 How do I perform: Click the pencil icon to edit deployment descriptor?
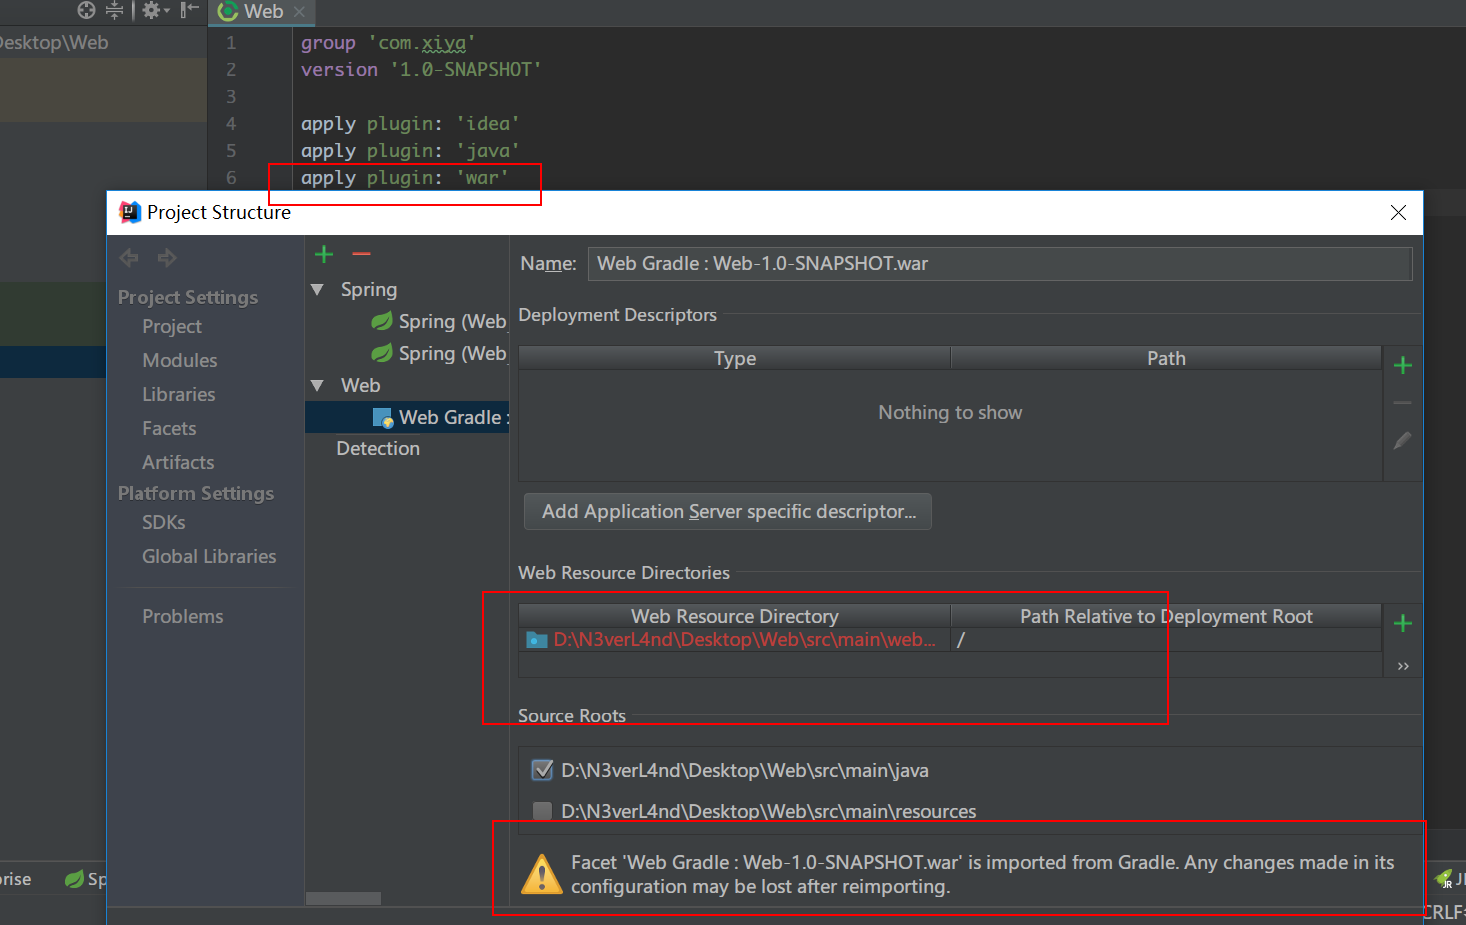[1402, 441]
